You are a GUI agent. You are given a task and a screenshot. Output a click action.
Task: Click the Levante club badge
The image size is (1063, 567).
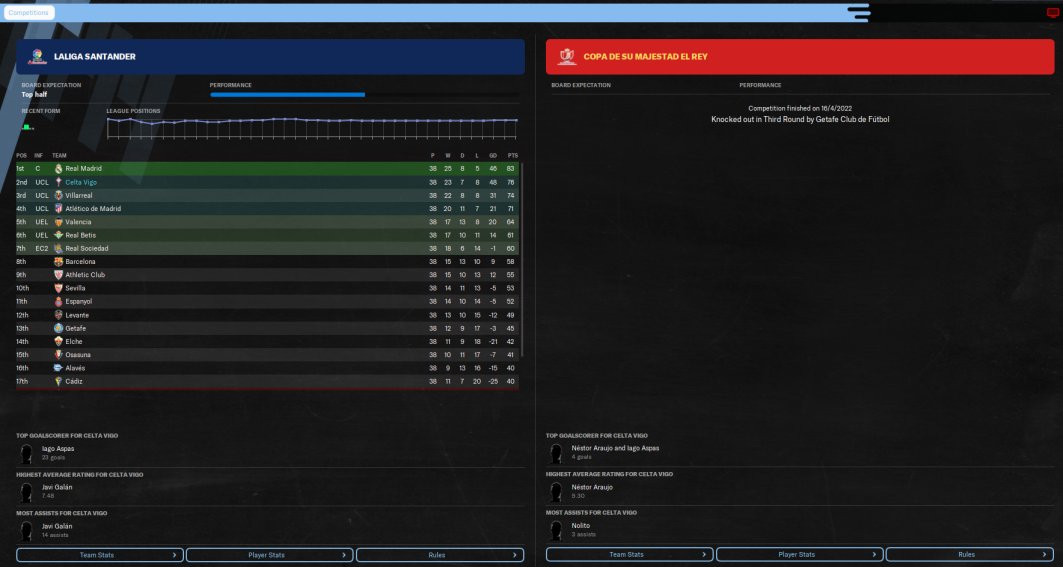pos(58,315)
